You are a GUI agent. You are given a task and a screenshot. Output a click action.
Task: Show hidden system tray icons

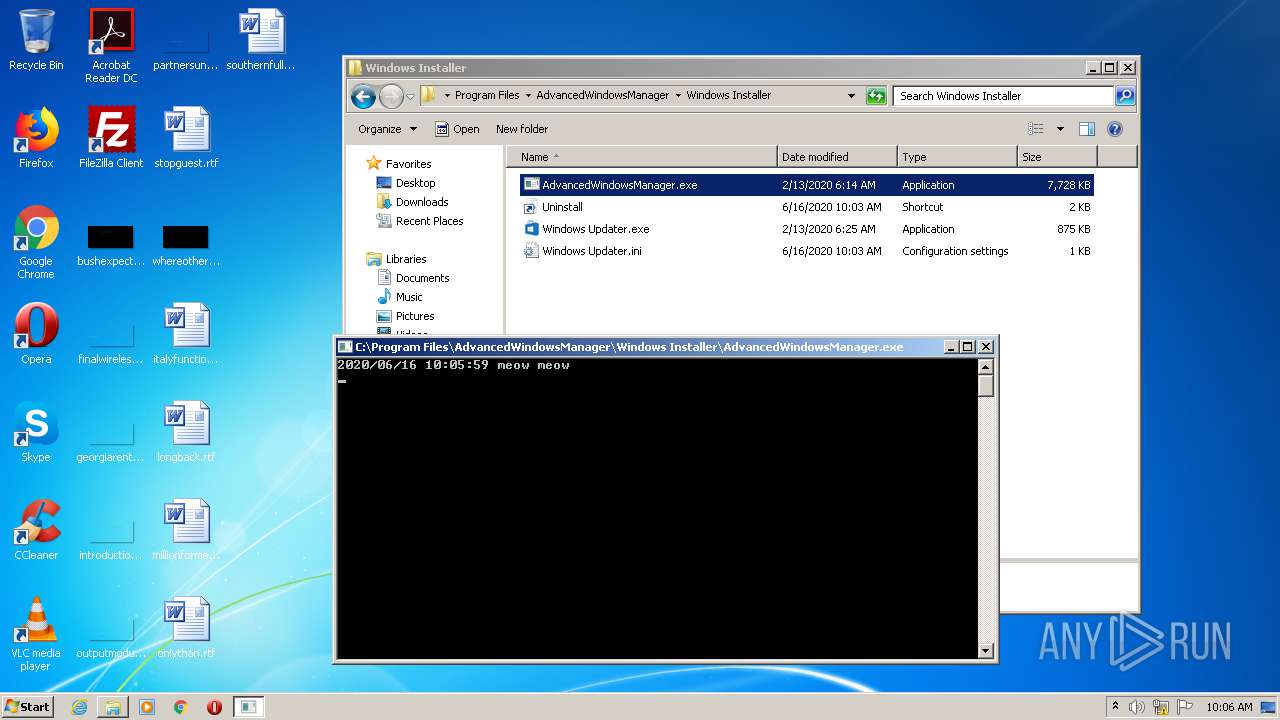point(1115,707)
